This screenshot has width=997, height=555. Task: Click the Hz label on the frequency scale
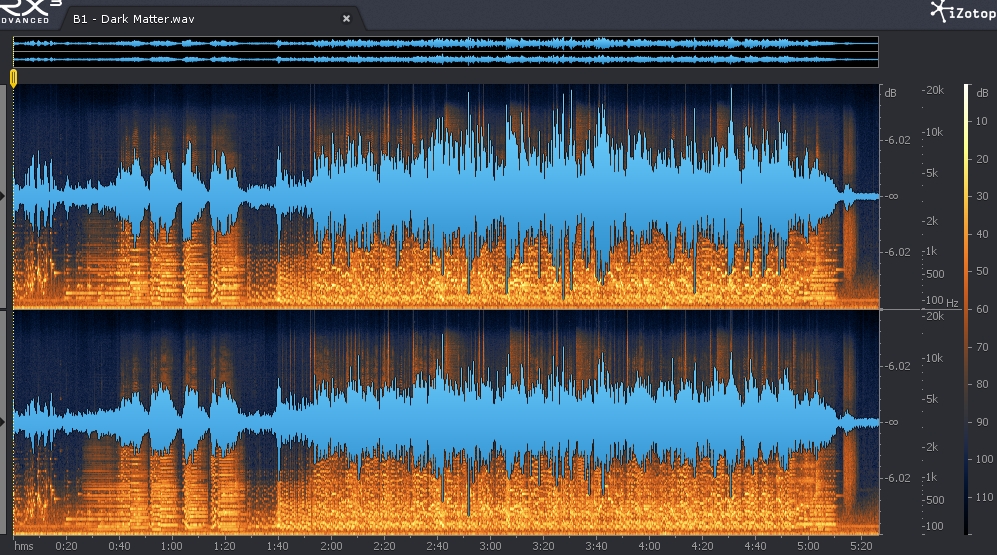pos(952,303)
